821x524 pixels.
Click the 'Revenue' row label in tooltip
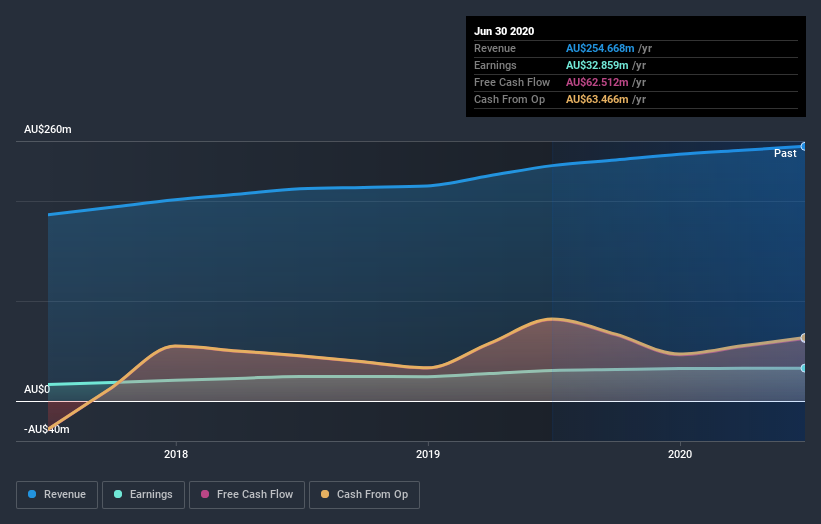point(495,48)
